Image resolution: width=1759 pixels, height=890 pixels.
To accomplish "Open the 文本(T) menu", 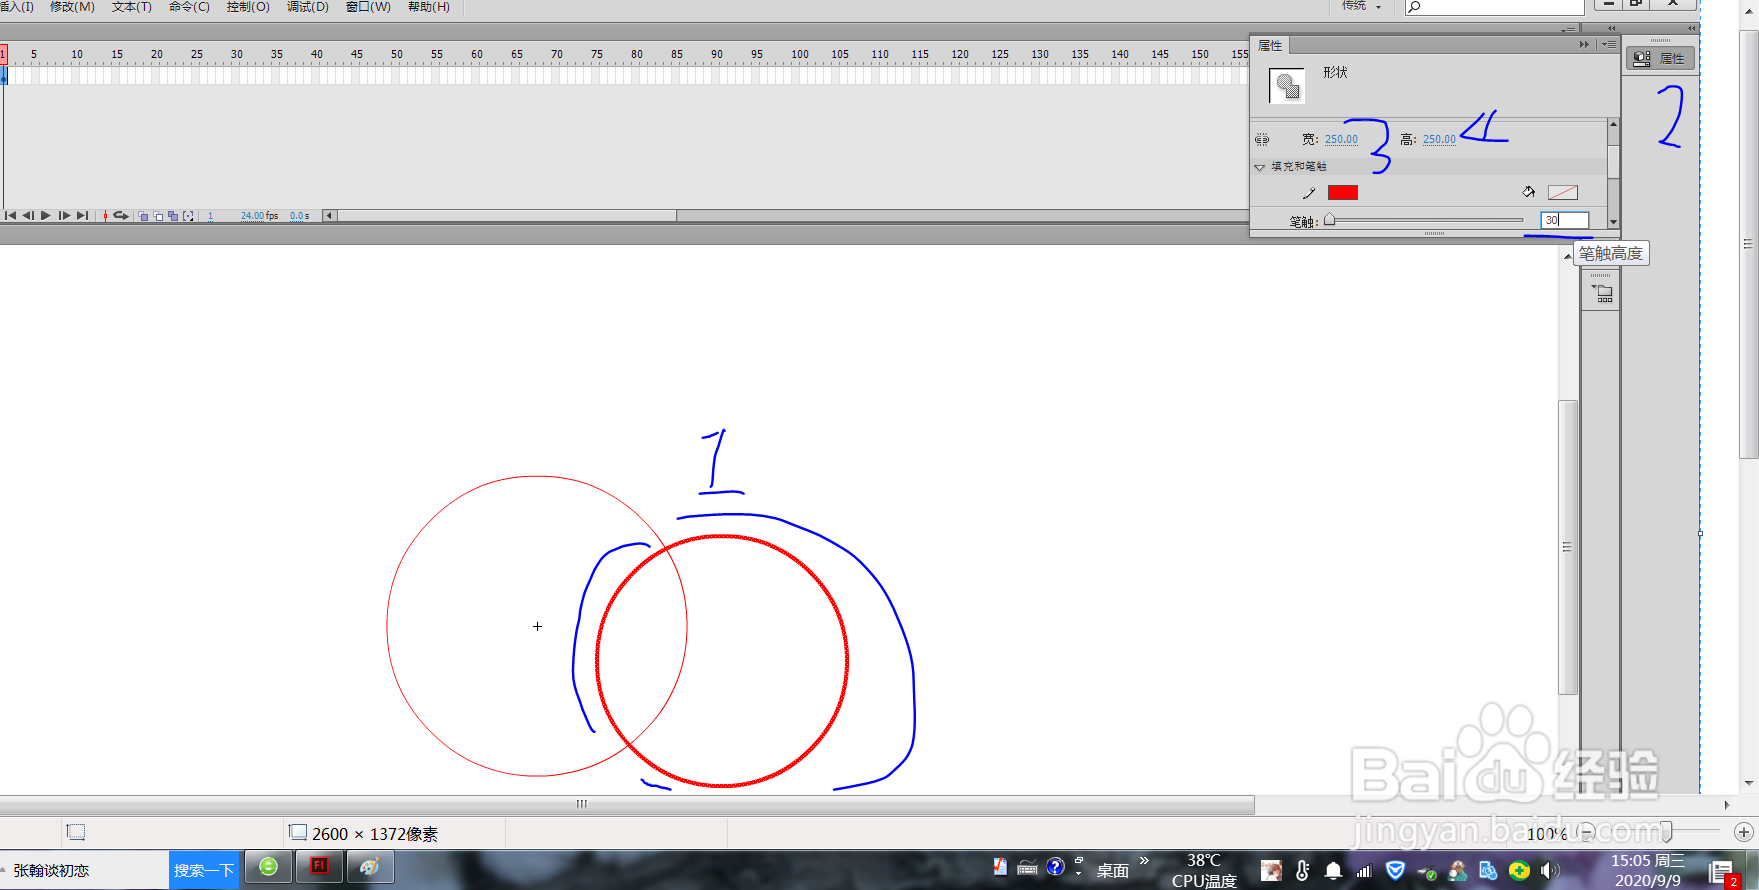I will 131,7.
